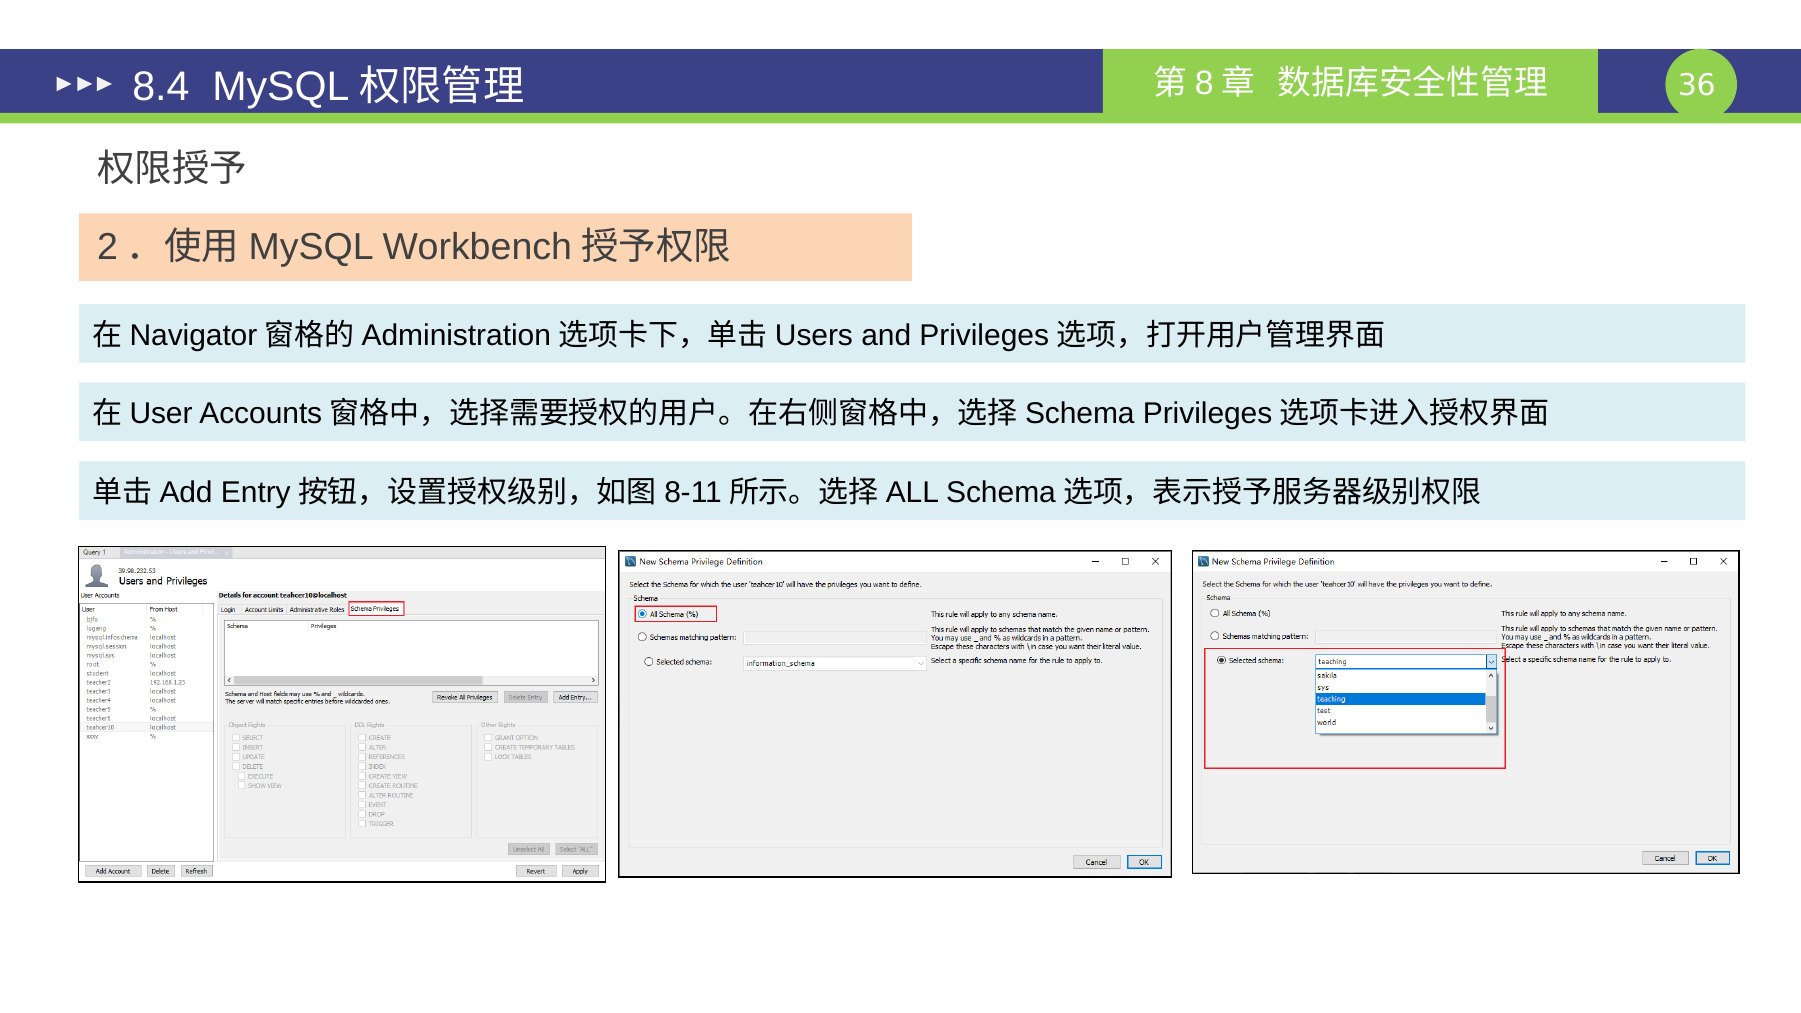Screen dimensions: 1801x1013
Task: Tick the INSERT checkbox under Object Rights
Action: pyautogui.click(x=236, y=747)
